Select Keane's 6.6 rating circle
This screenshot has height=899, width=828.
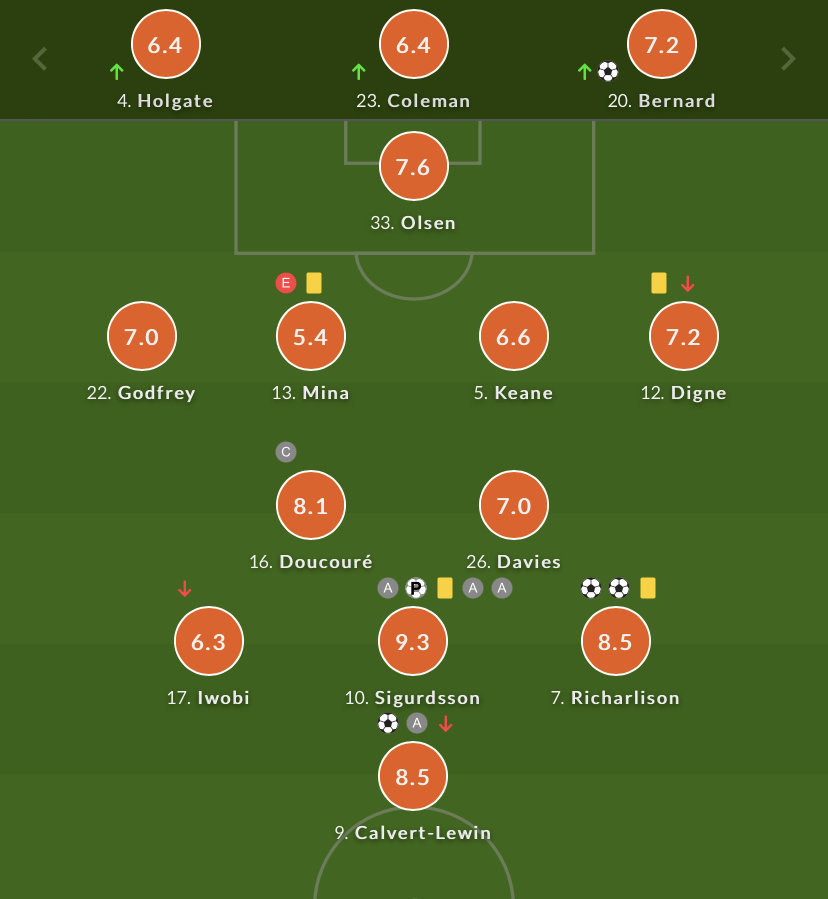[514, 336]
